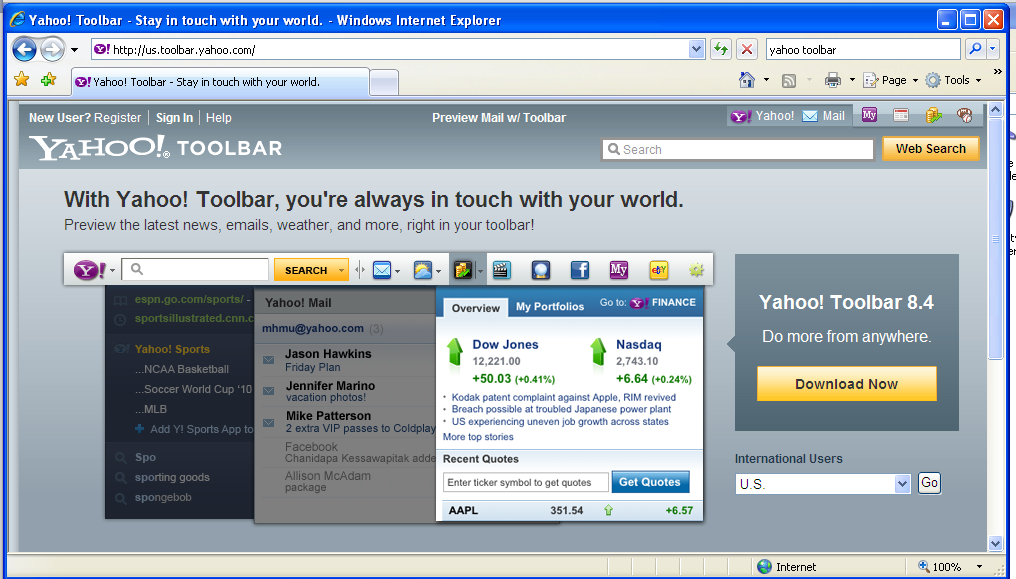
Task: Click the mail envelope icon in toolbar preview
Action: (x=382, y=270)
